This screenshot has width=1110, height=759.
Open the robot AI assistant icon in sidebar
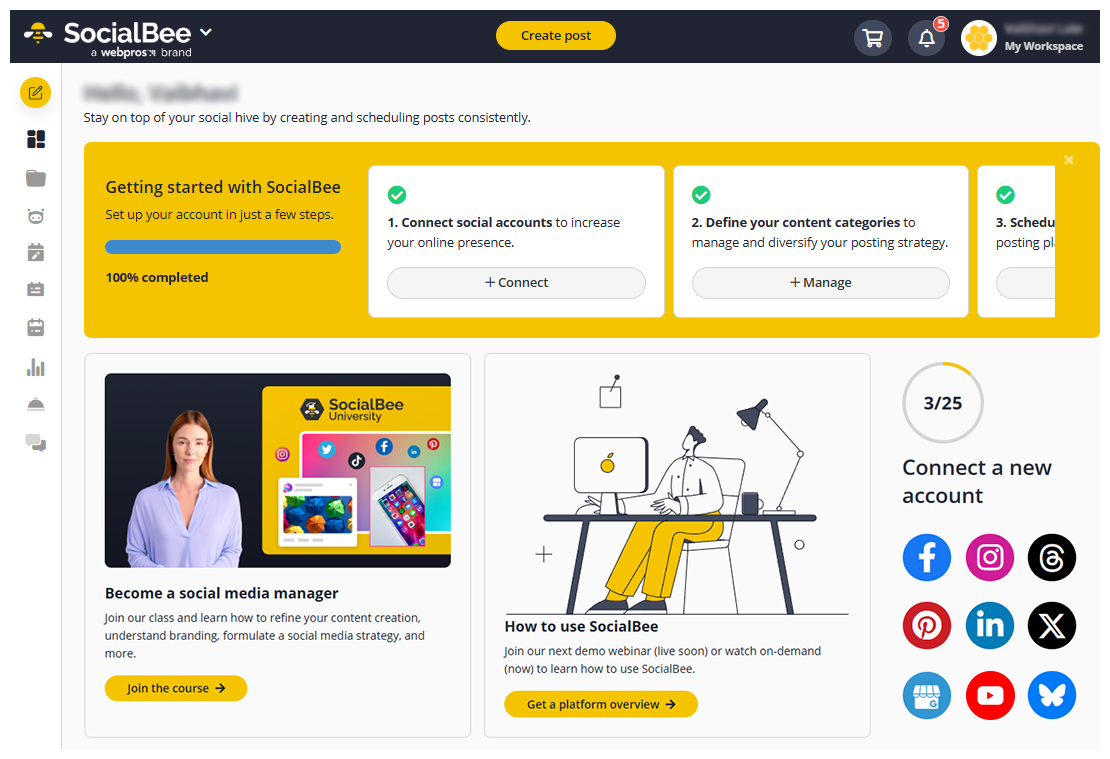(36, 216)
